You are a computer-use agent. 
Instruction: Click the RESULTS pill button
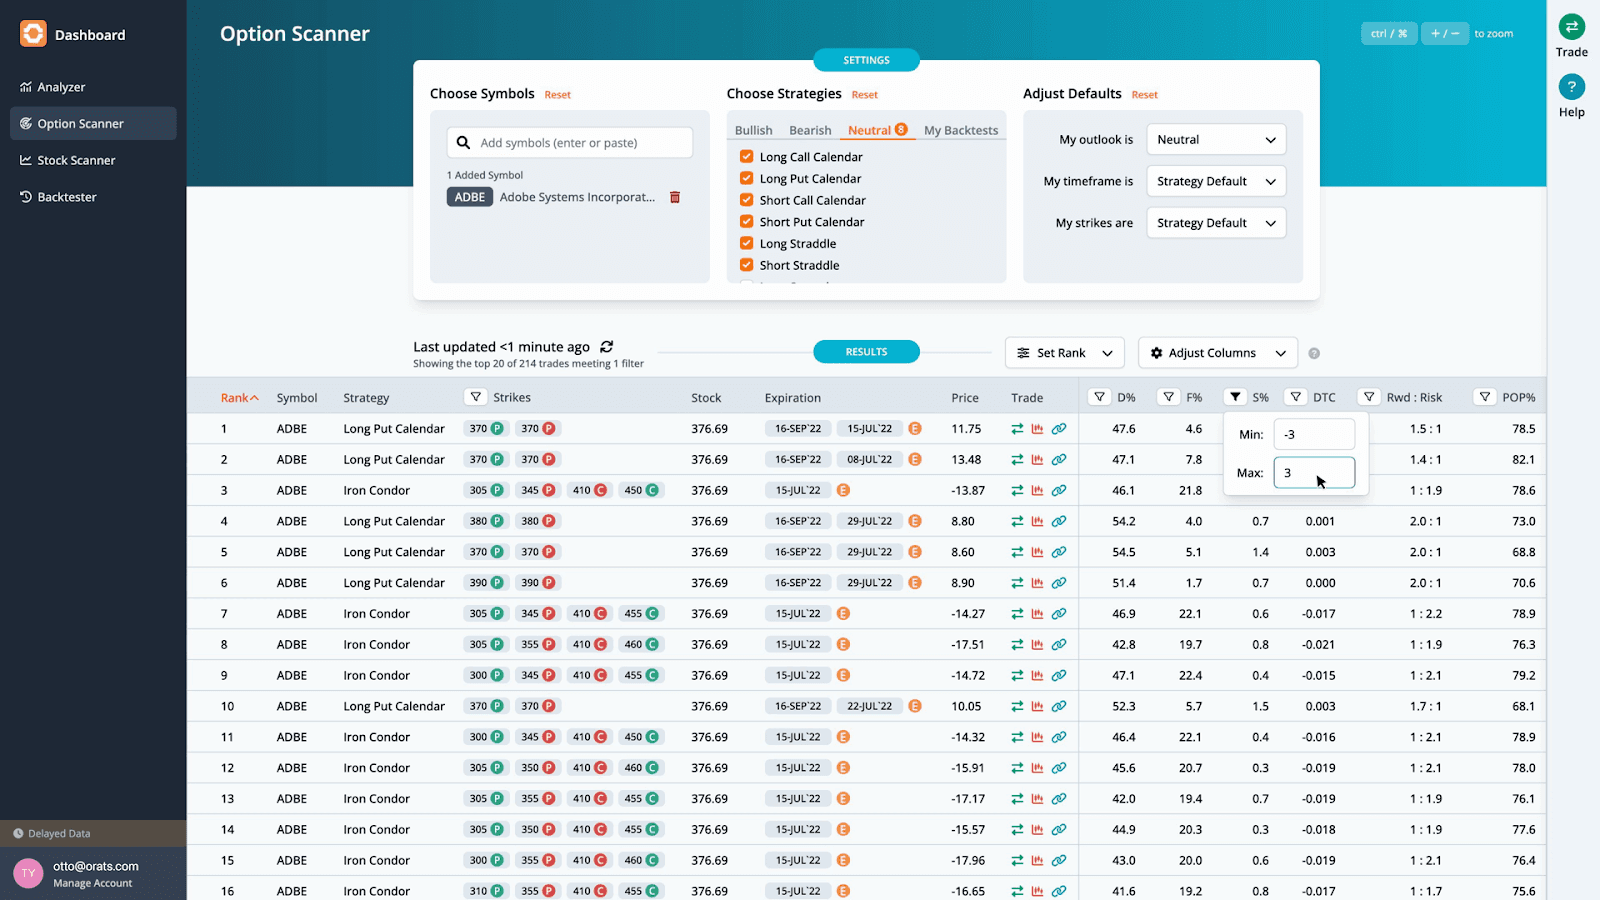click(x=866, y=352)
